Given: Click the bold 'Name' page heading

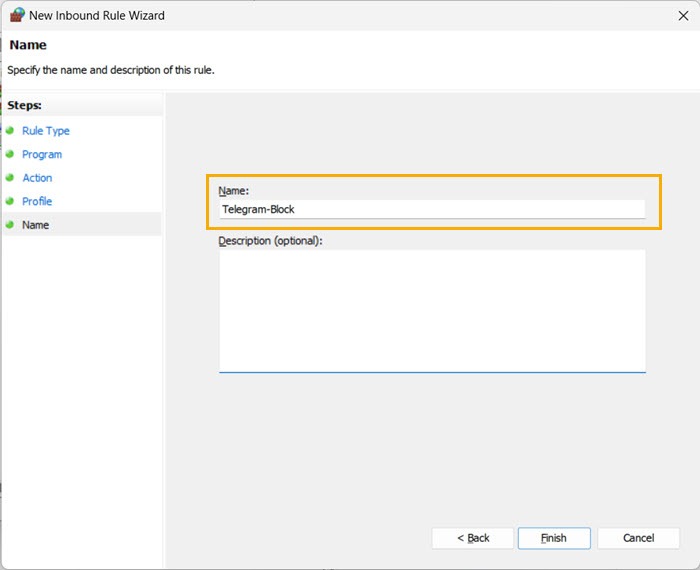Looking at the screenshot, I should pos(28,45).
